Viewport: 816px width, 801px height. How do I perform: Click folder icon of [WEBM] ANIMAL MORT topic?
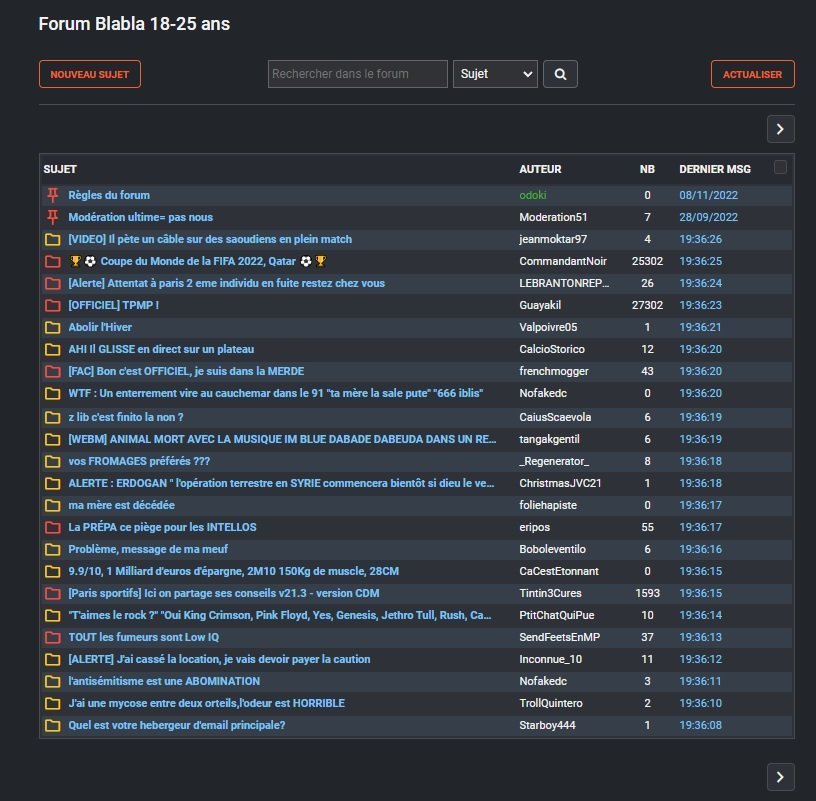53,439
